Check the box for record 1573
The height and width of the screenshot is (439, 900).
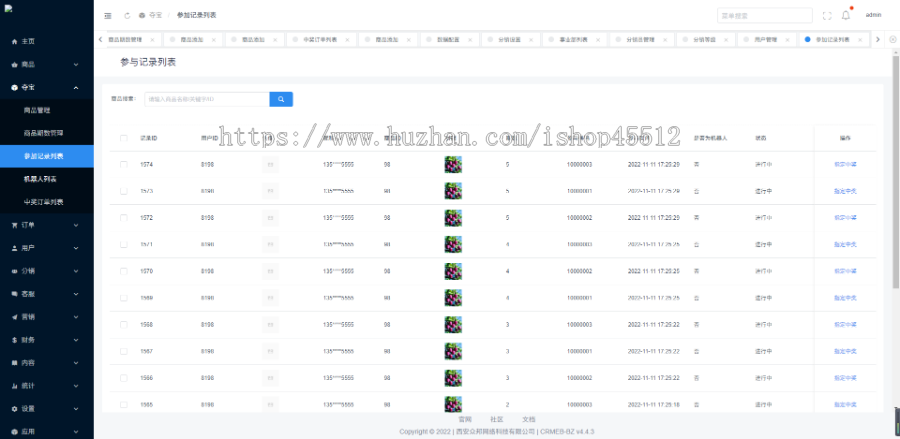123,191
